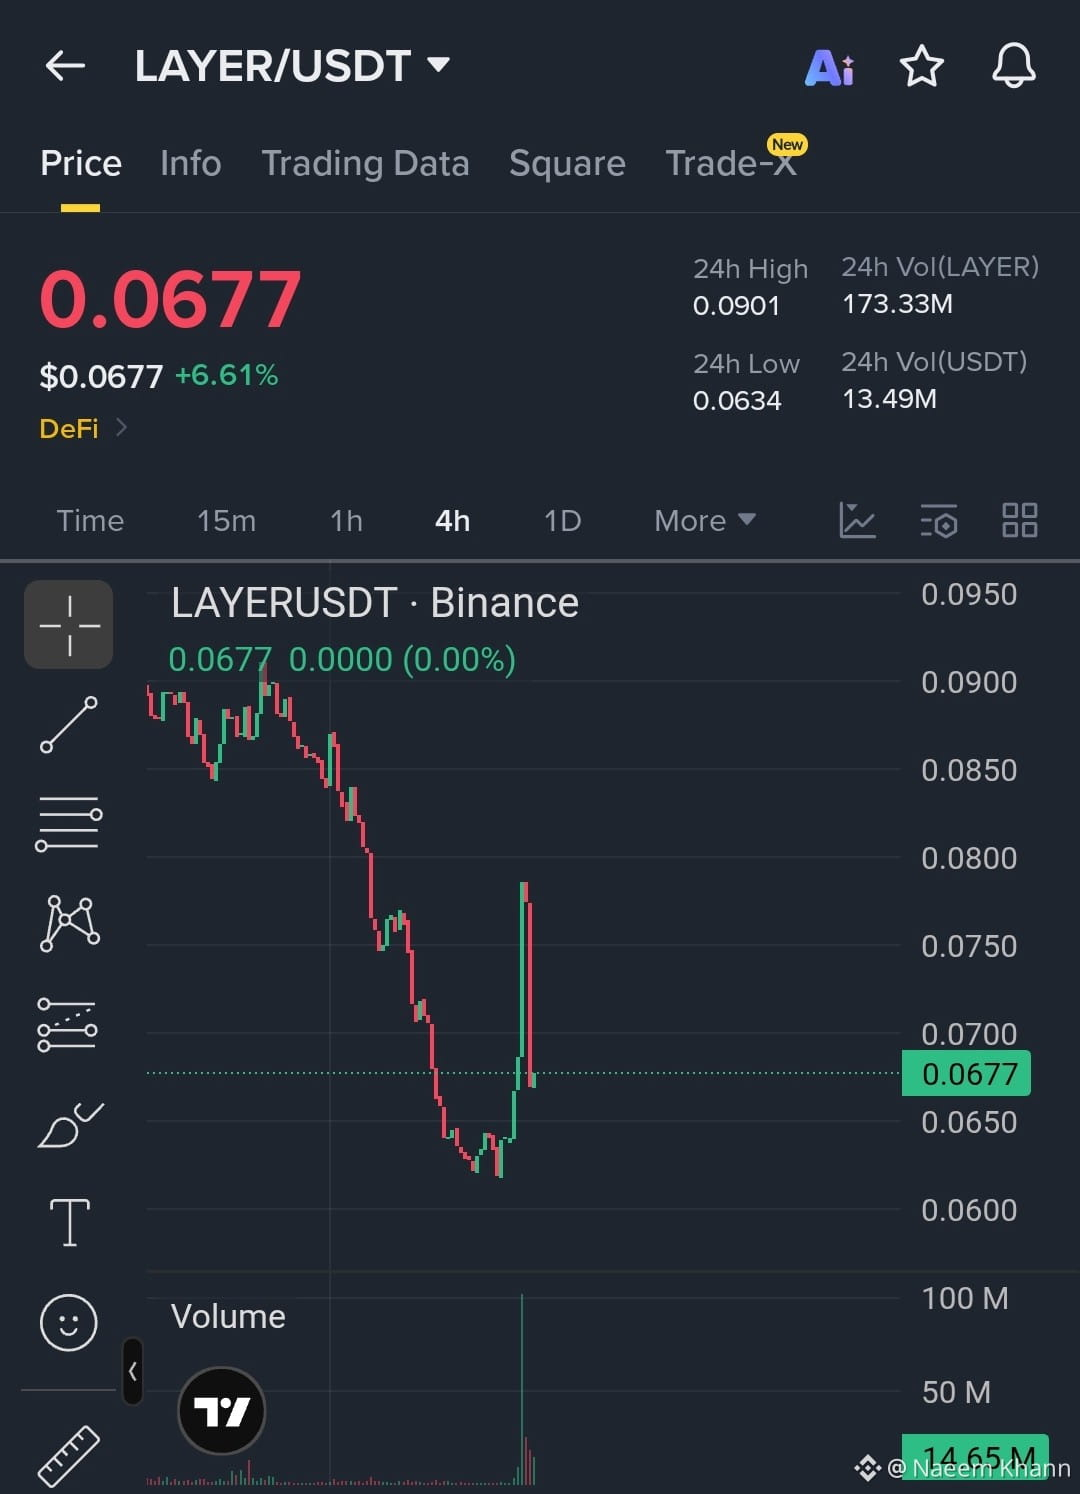Click the 0.0800 price axis label

[x=969, y=858]
